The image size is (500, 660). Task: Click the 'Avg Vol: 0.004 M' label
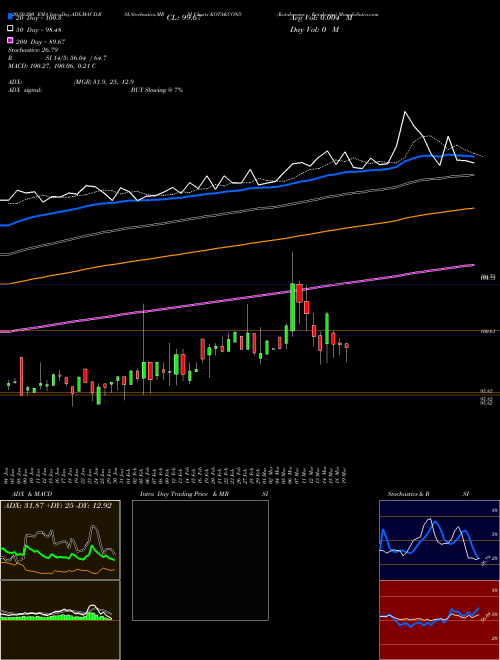(321, 18)
